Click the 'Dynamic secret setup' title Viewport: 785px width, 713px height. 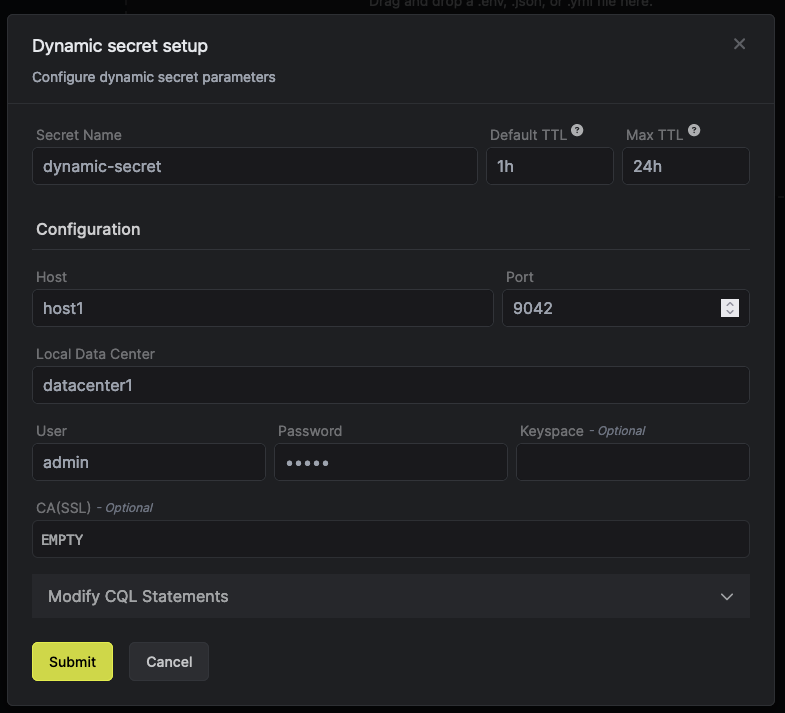120,46
